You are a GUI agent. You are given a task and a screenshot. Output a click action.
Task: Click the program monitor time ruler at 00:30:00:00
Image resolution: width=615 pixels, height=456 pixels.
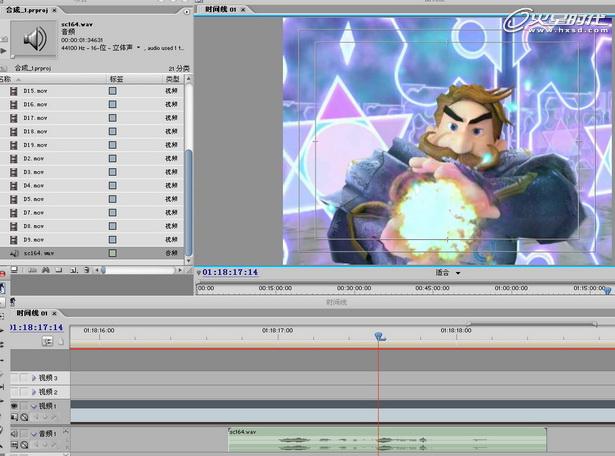tap(354, 288)
